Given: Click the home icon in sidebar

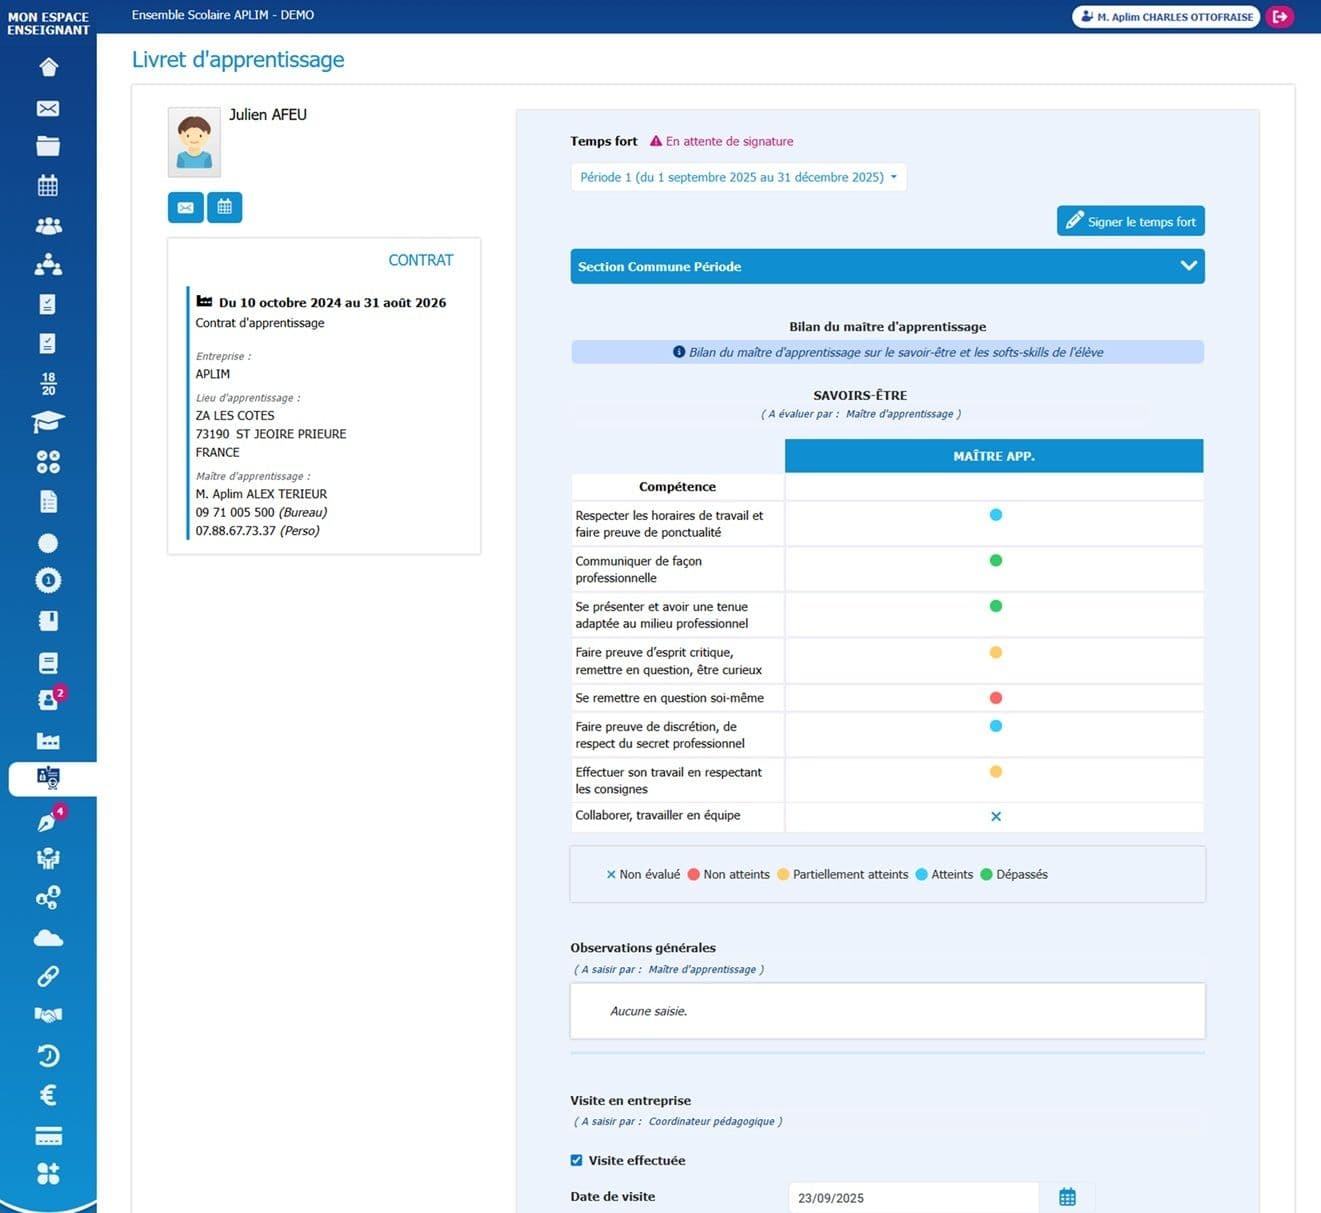Looking at the screenshot, I should tap(48, 67).
